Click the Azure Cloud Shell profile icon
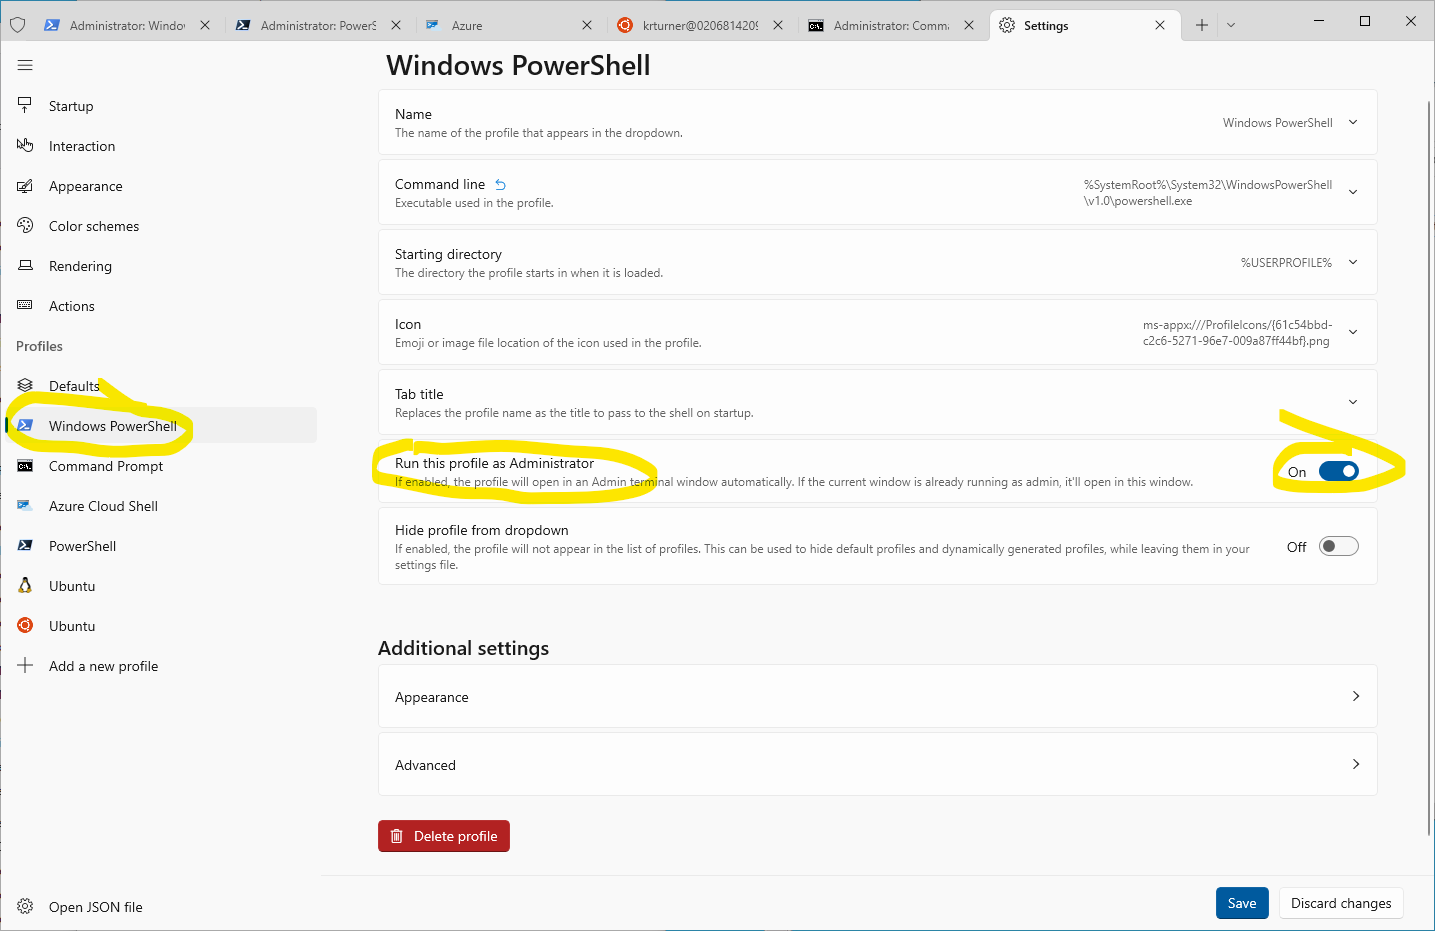1435x931 pixels. (x=25, y=506)
